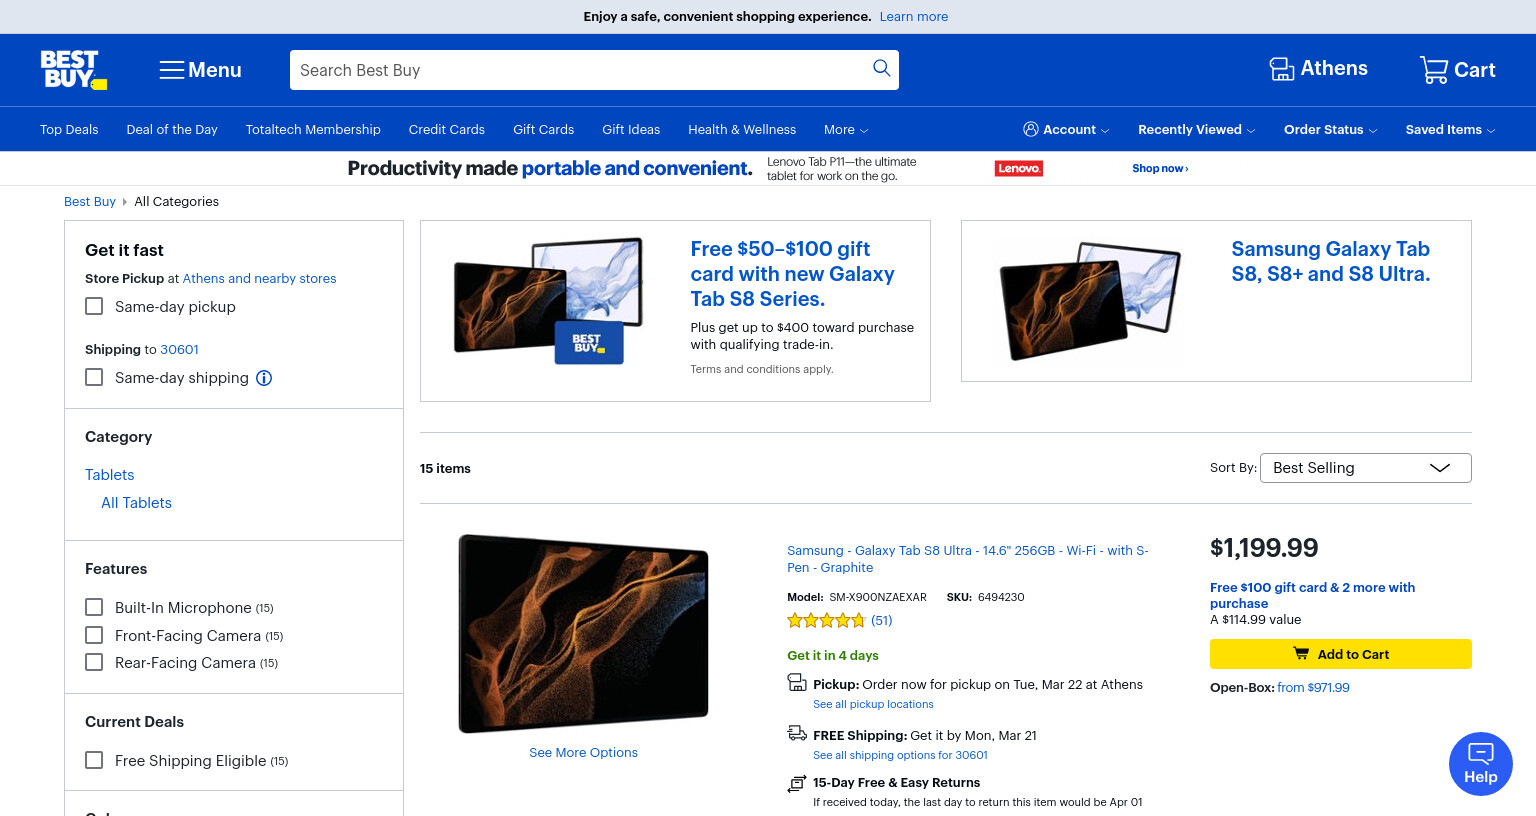Open Gift Ideas page
This screenshot has height=816, width=1536.
tap(631, 130)
